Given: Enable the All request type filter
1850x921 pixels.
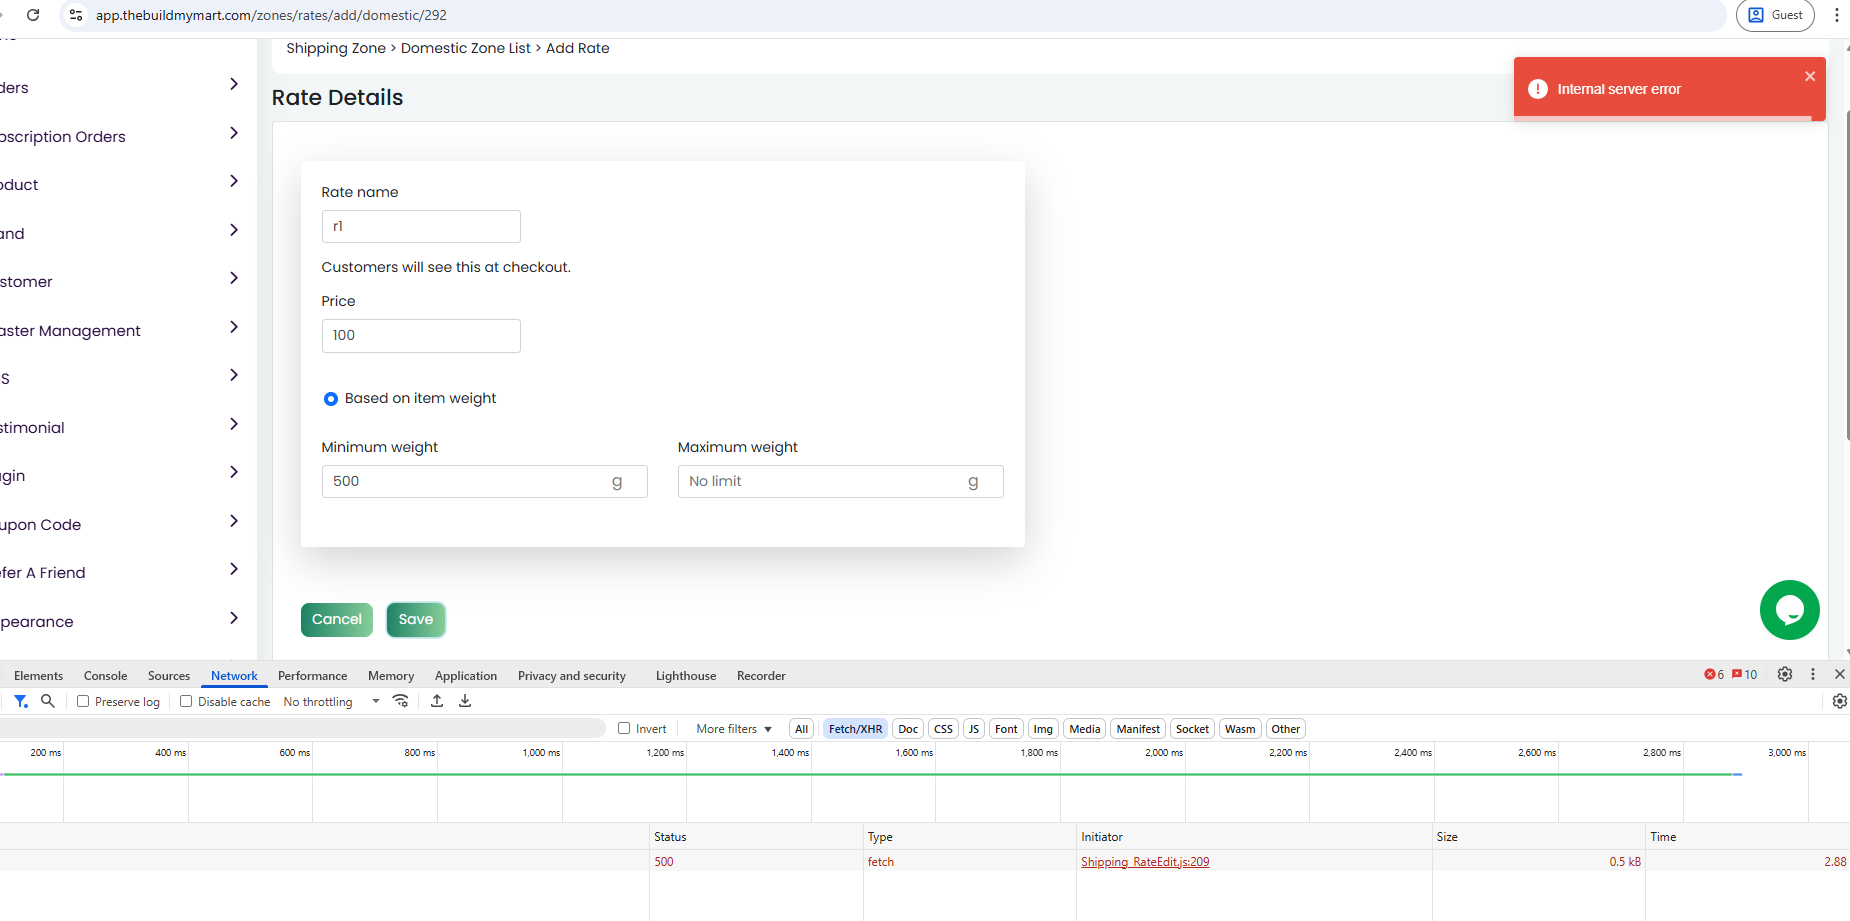Looking at the screenshot, I should (801, 729).
